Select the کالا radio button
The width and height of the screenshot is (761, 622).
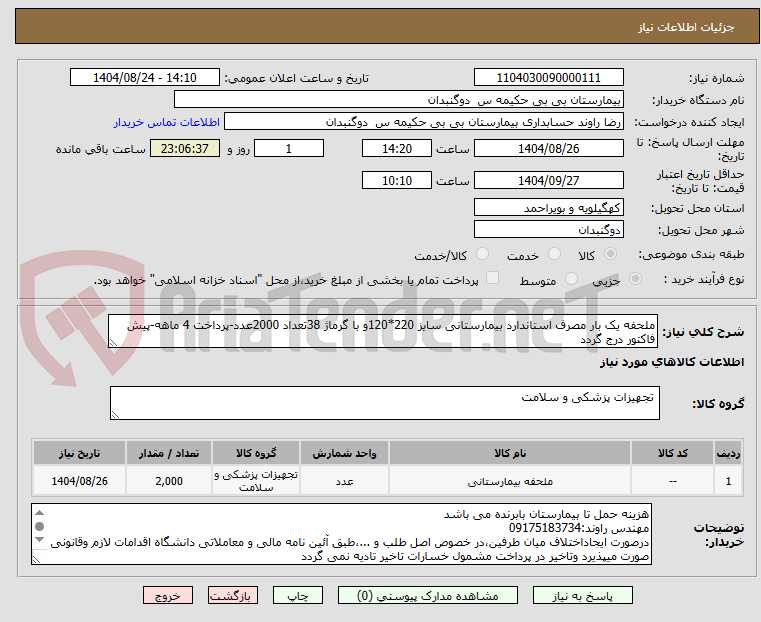610,254
